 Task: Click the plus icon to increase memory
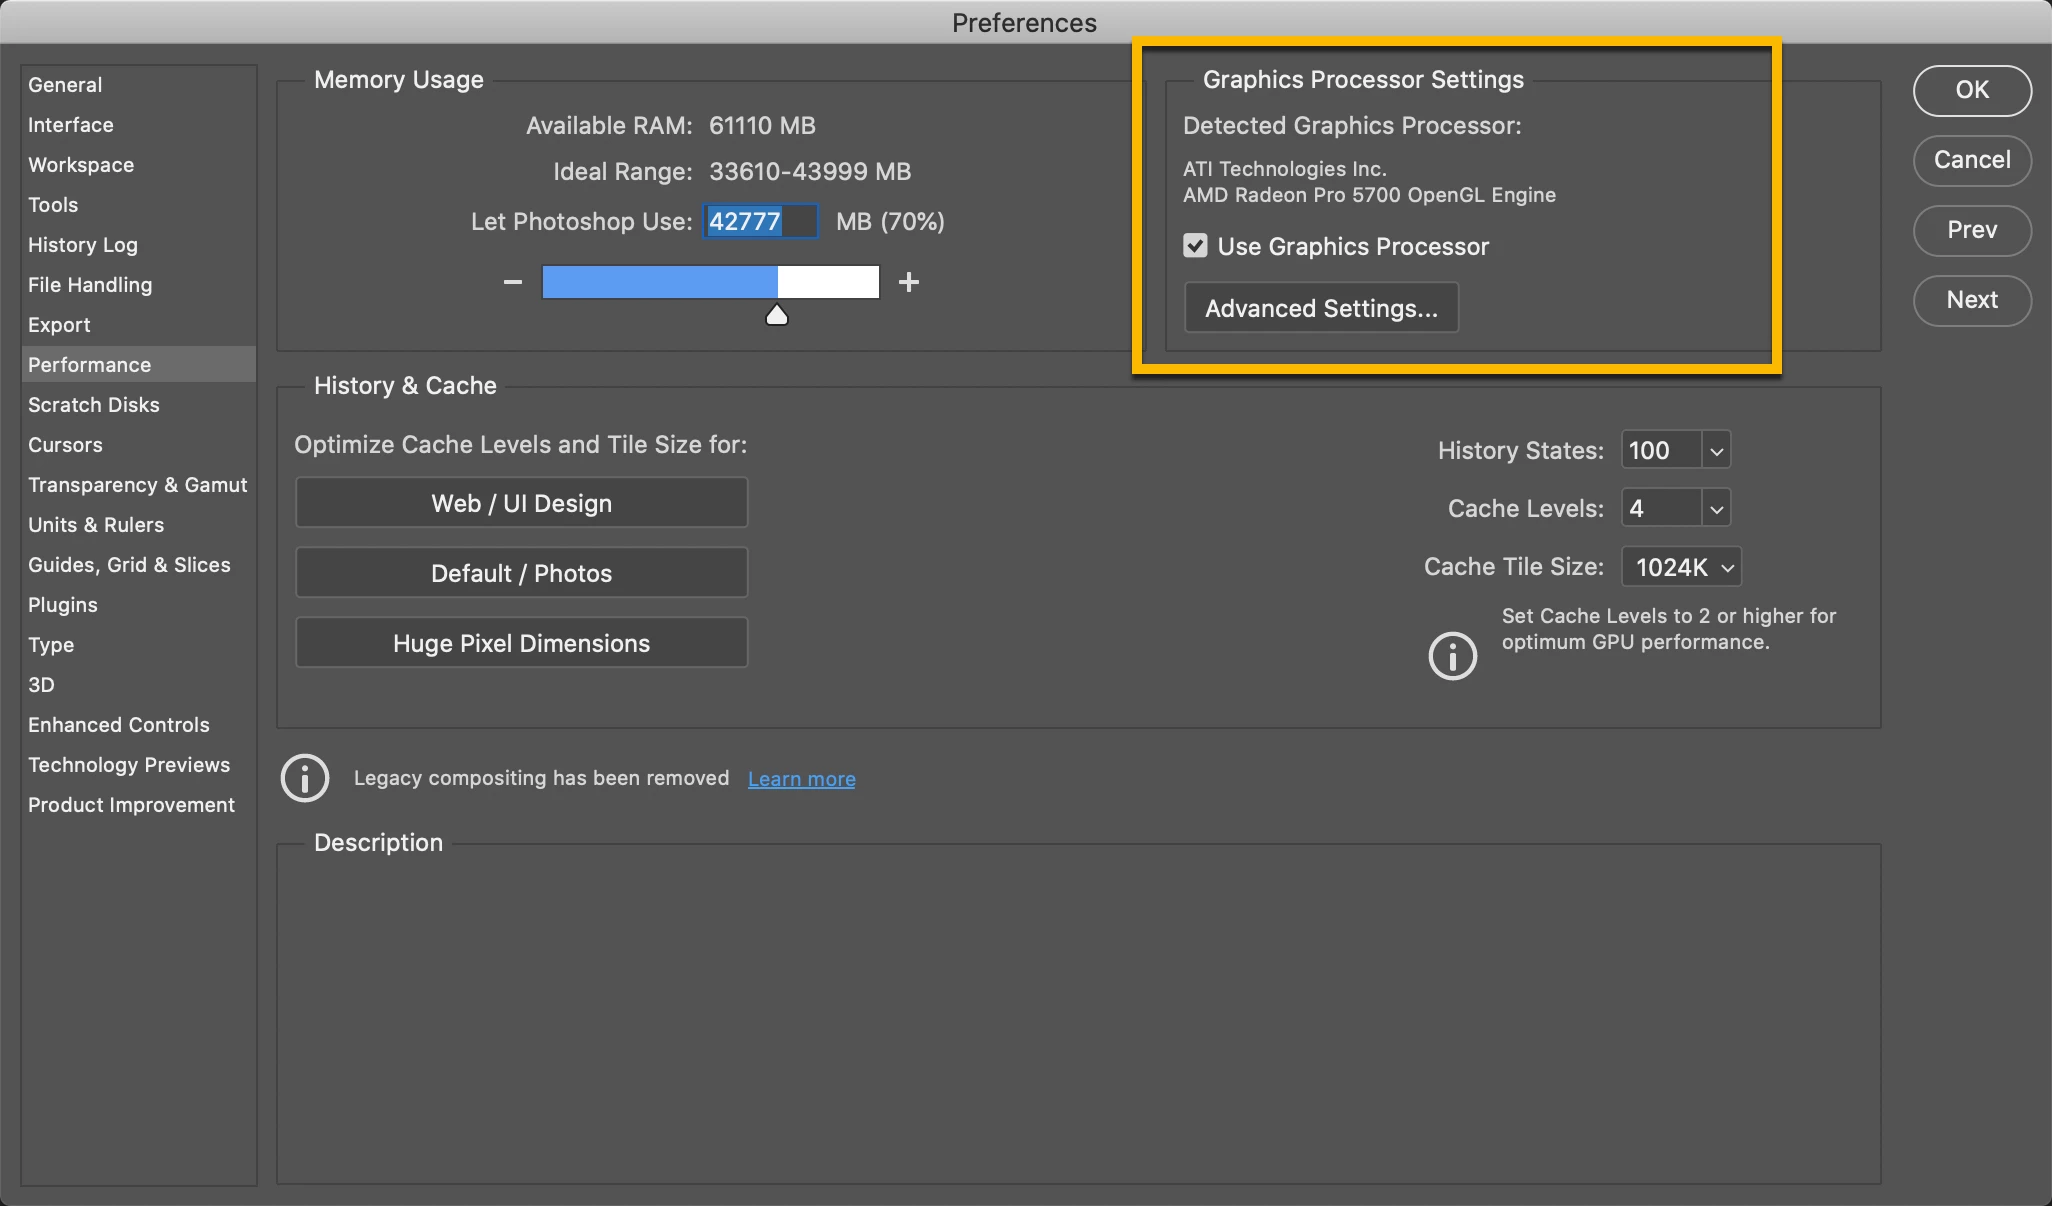coord(908,283)
